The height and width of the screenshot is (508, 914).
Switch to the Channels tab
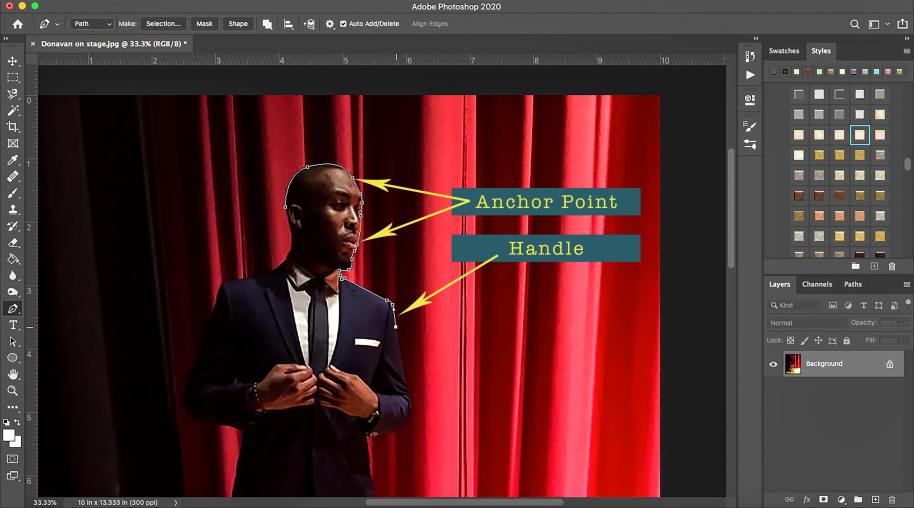(x=816, y=284)
